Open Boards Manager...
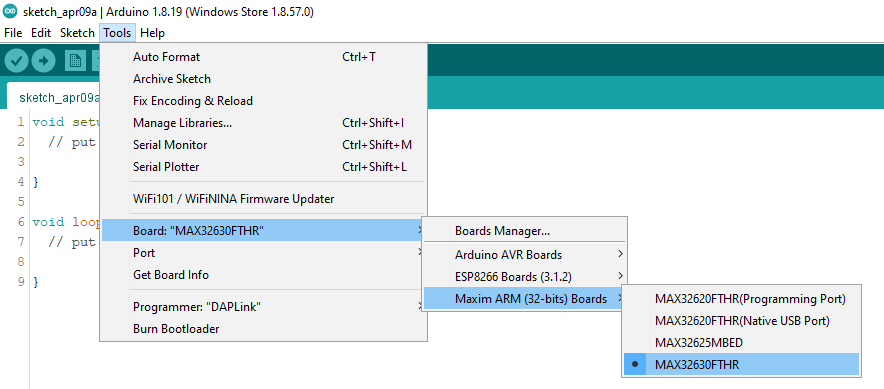The height and width of the screenshot is (389, 884). click(x=525, y=231)
